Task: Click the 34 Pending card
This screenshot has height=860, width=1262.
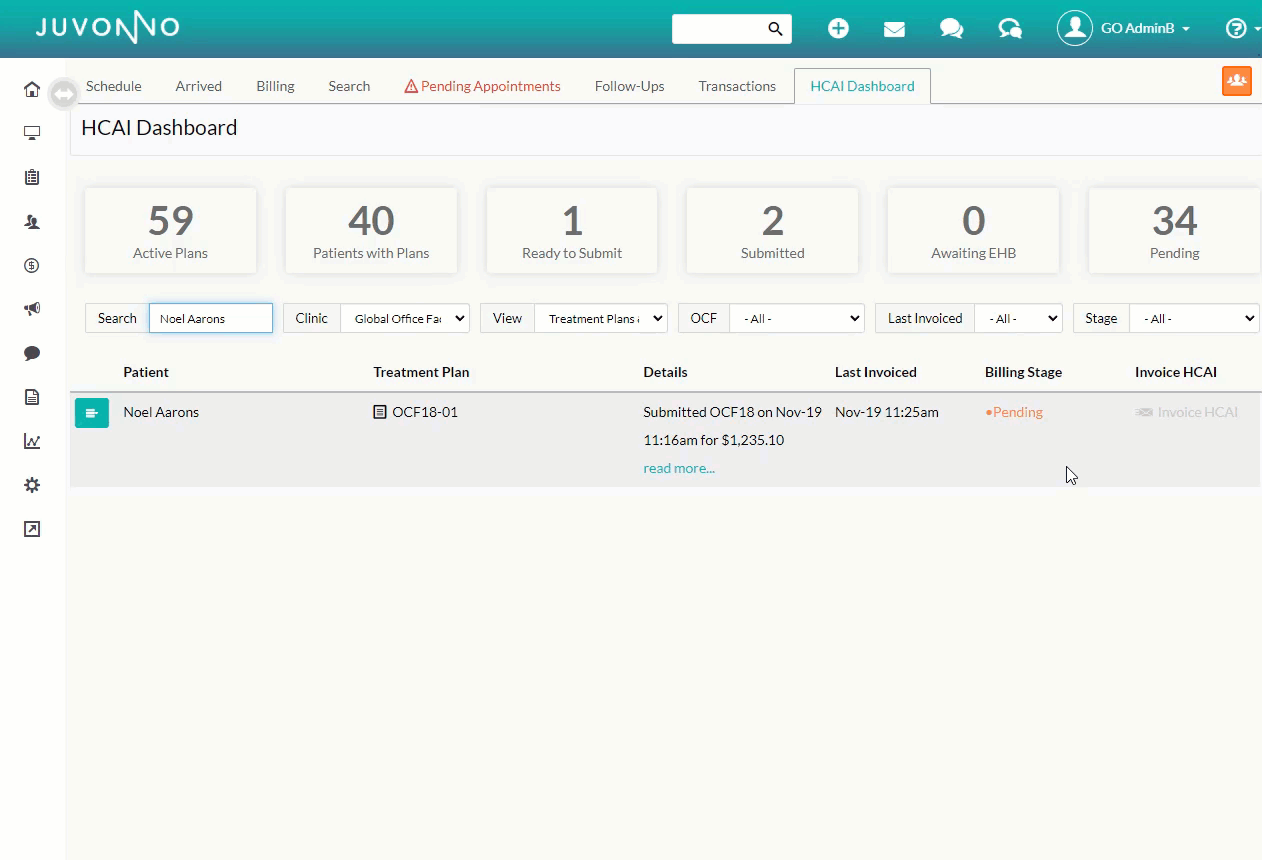Action: tap(1174, 231)
